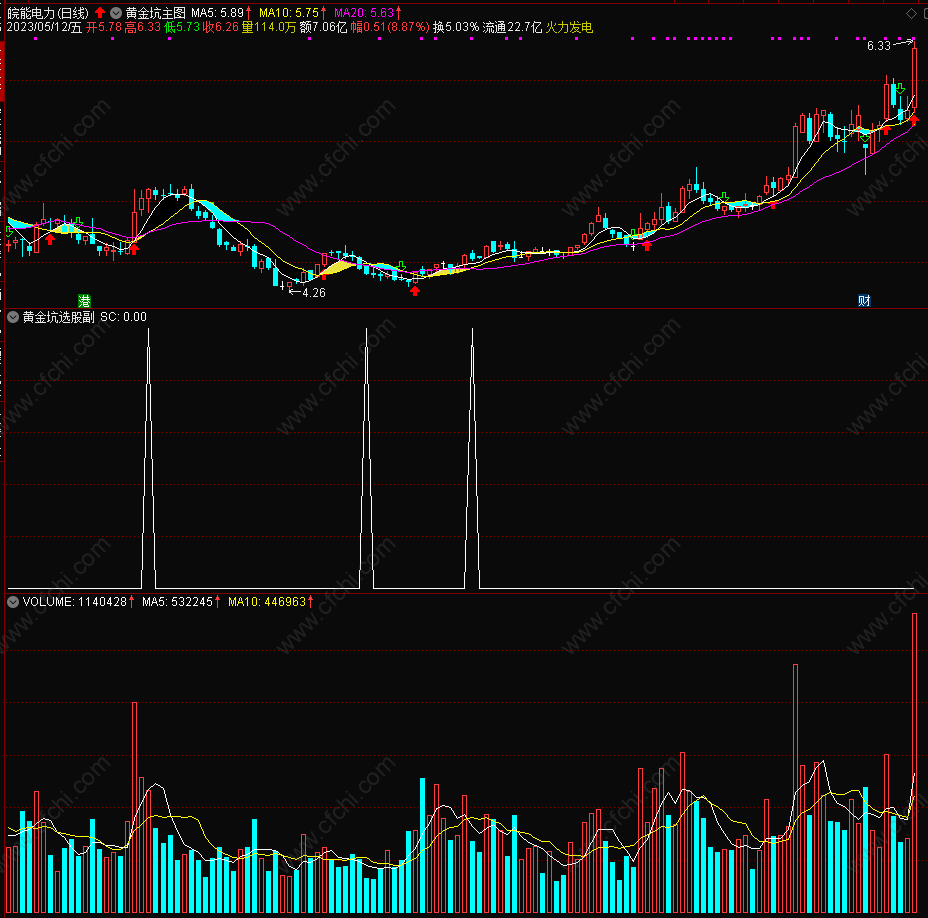Click the 火力发电 sector link
Screen dimensions: 928x918
[569, 27]
